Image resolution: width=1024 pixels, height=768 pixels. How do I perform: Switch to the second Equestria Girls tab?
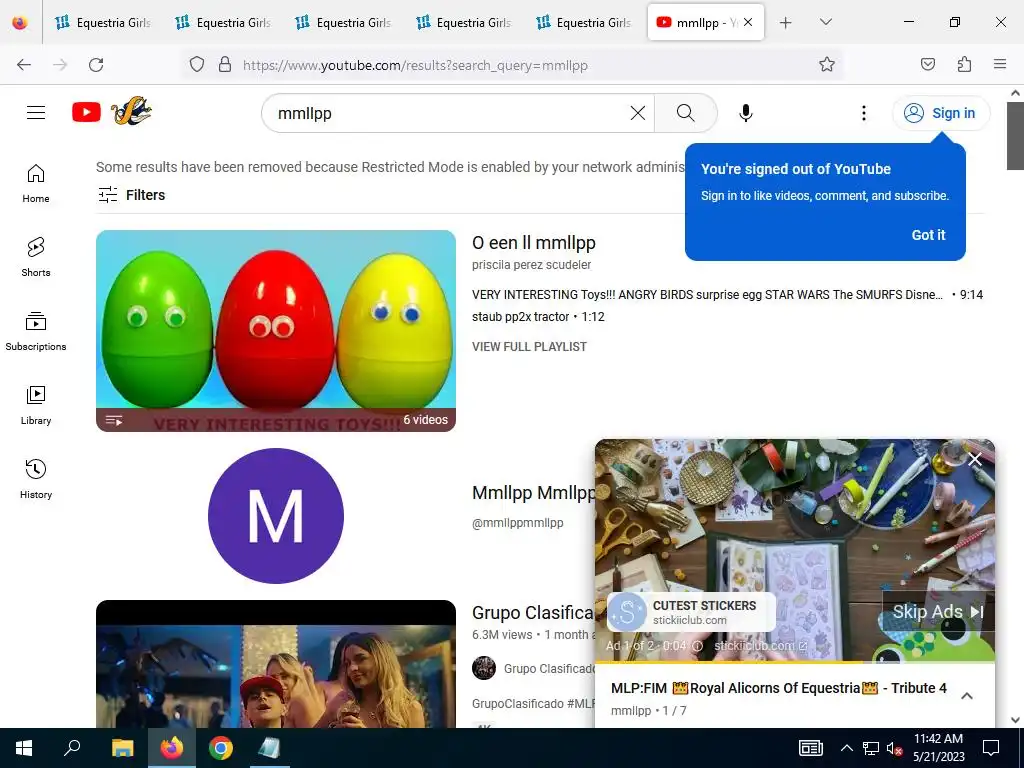point(223,22)
